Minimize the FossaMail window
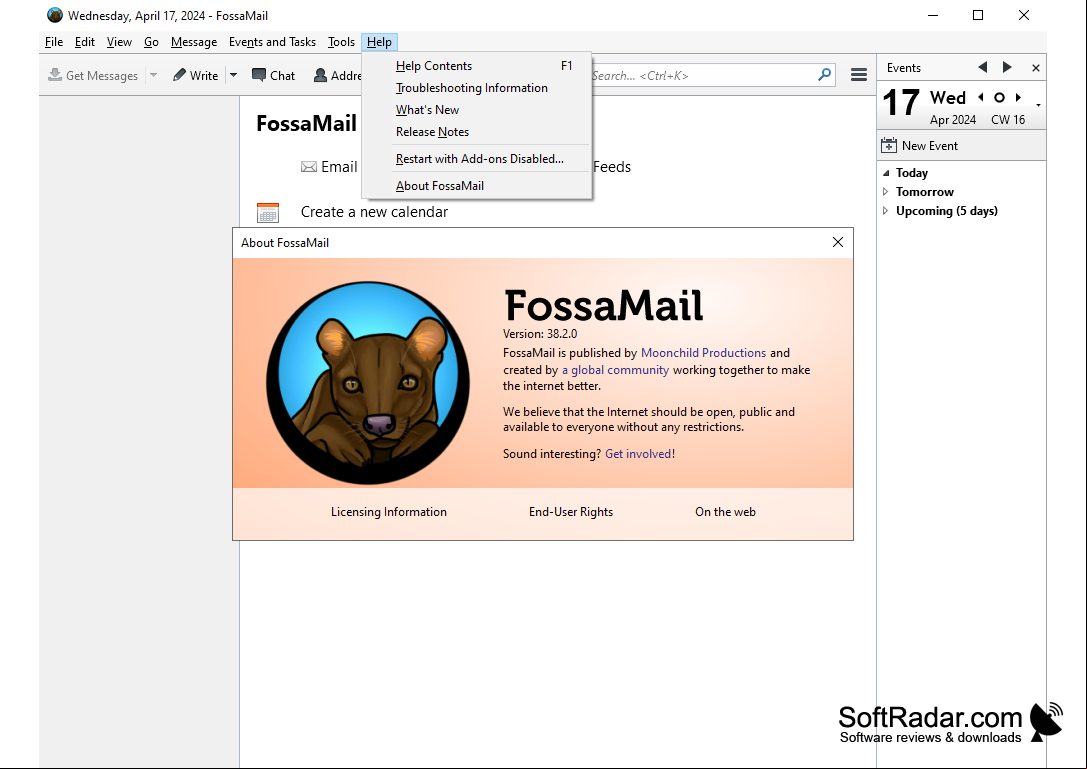The width and height of the screenshot is (1087, 769). [x=933, y=15]
